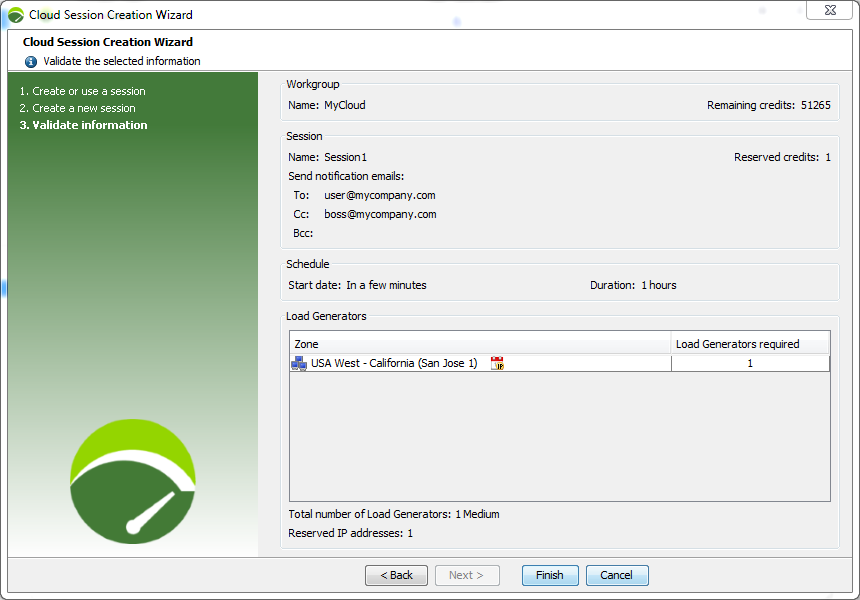Click the Load Generators required value 1

(x=750, y=363)
